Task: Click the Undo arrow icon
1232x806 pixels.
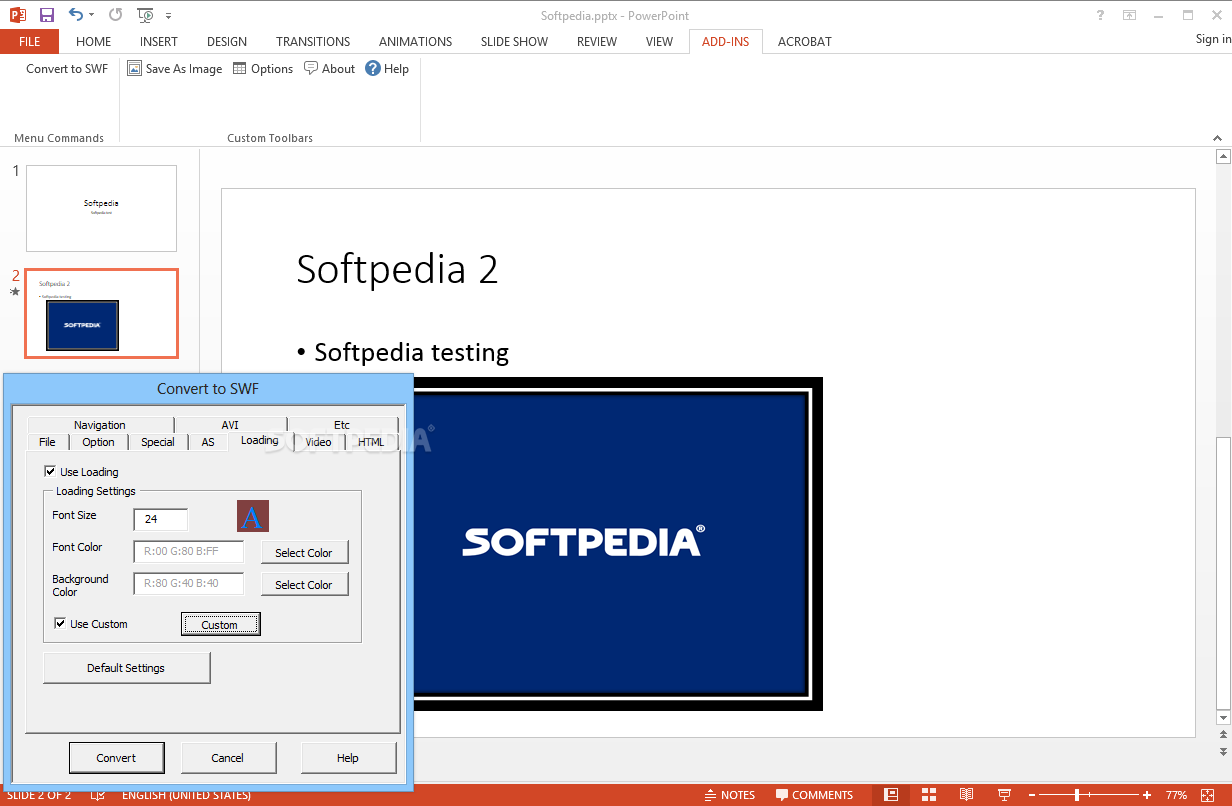Action: click(76, 15)
